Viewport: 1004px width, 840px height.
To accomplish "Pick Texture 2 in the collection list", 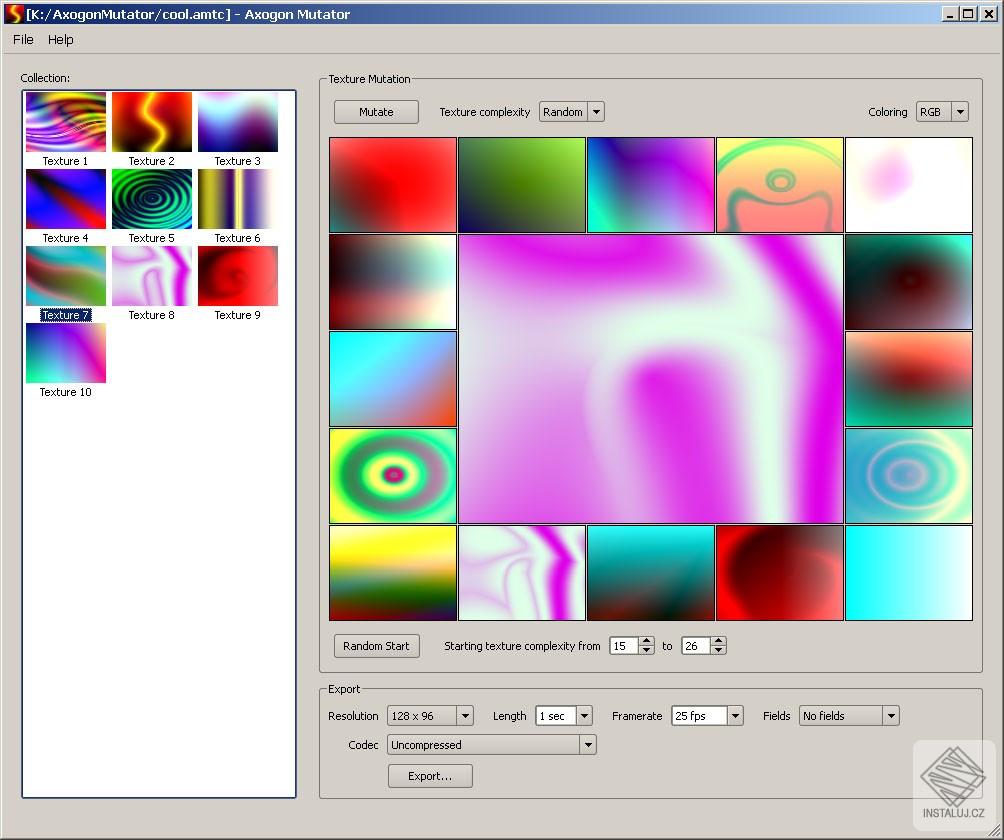I will [152, 122].
